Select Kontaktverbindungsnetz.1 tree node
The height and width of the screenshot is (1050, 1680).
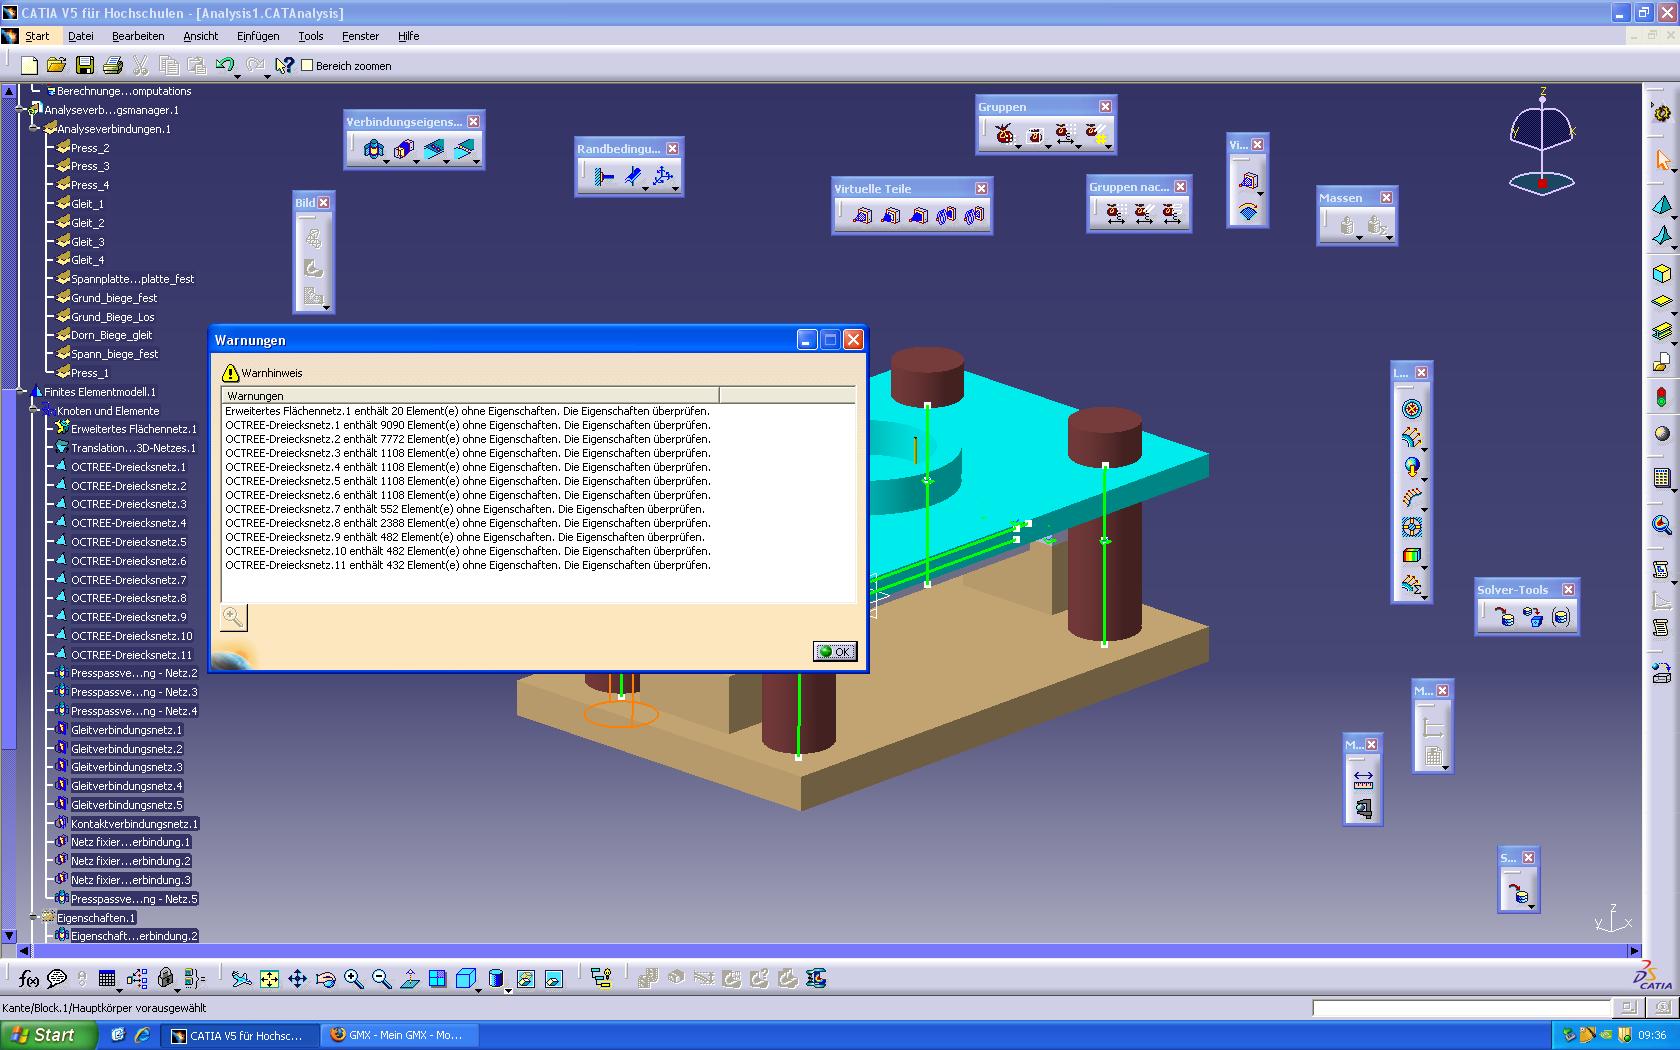[x=134, y=824]
